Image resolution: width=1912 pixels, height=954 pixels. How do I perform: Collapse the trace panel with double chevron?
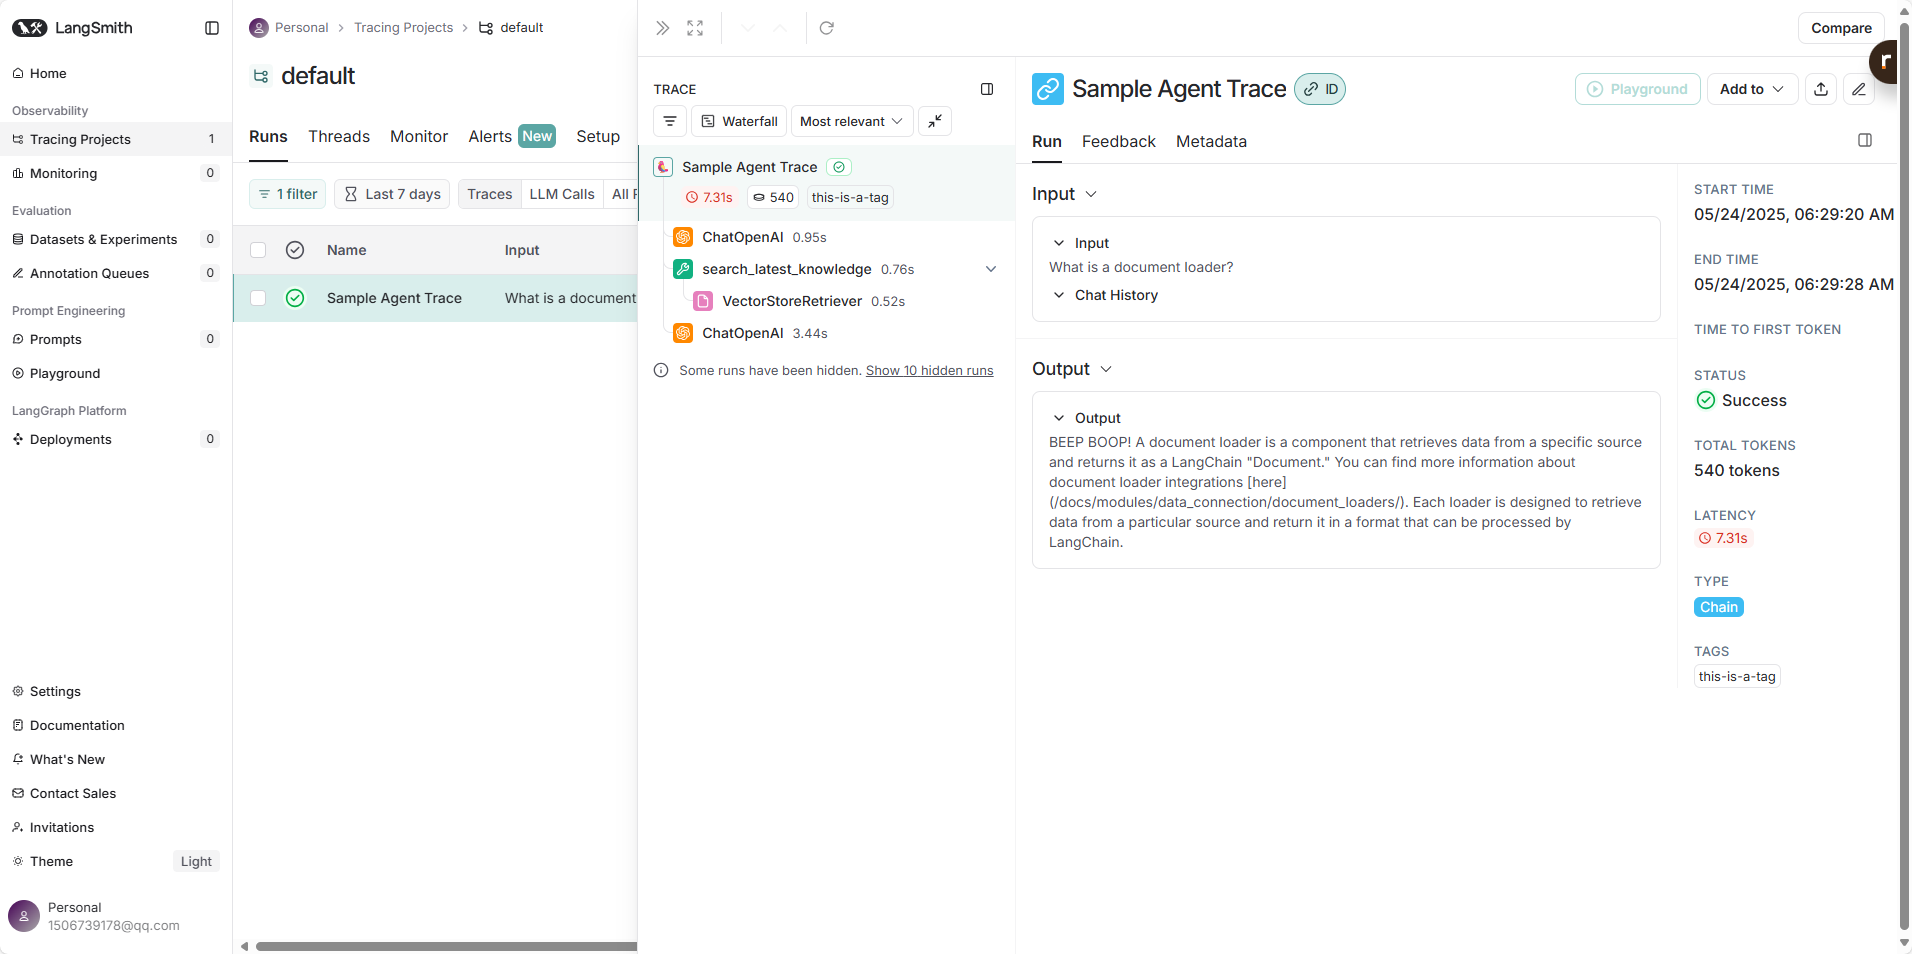(662, 28)
